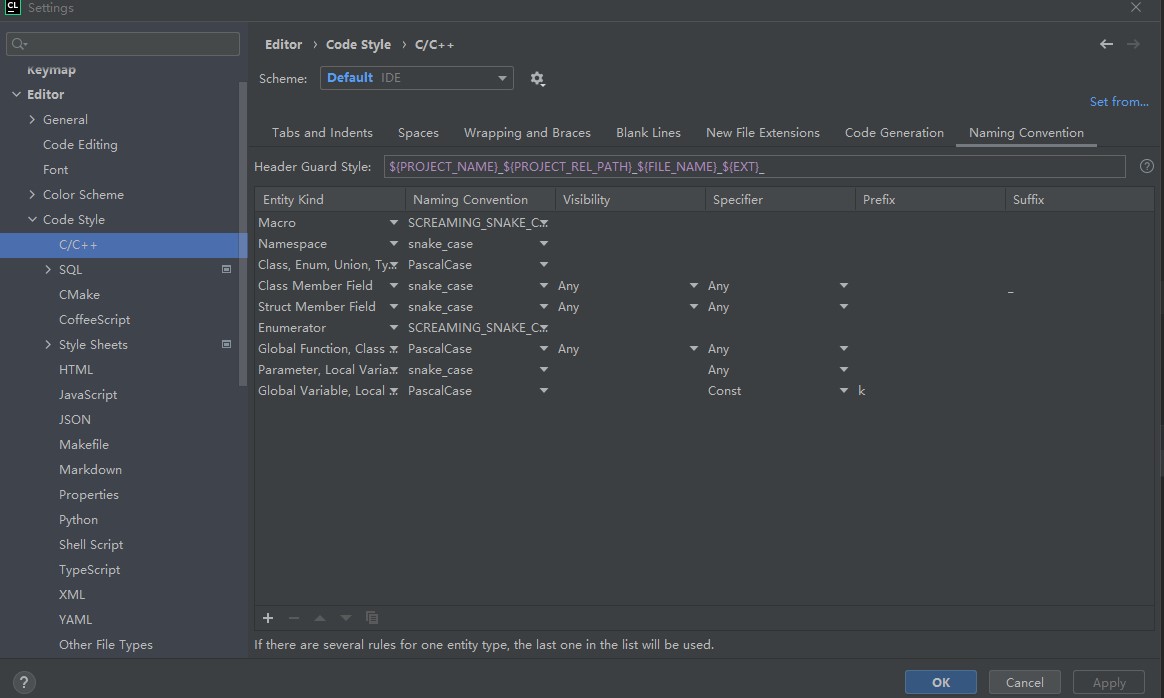The image size is (1164, 698).
Task: Open Struct Member Field specifier dropdown
Action: tap(844, 307)
